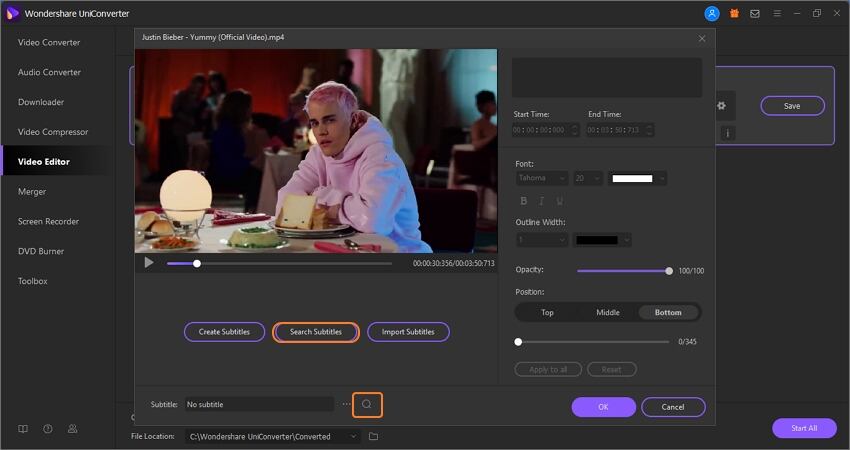The height and width of the screenshot is (450, 850).
Task: Set subtitle position to Top
Action: click(547, 312)
